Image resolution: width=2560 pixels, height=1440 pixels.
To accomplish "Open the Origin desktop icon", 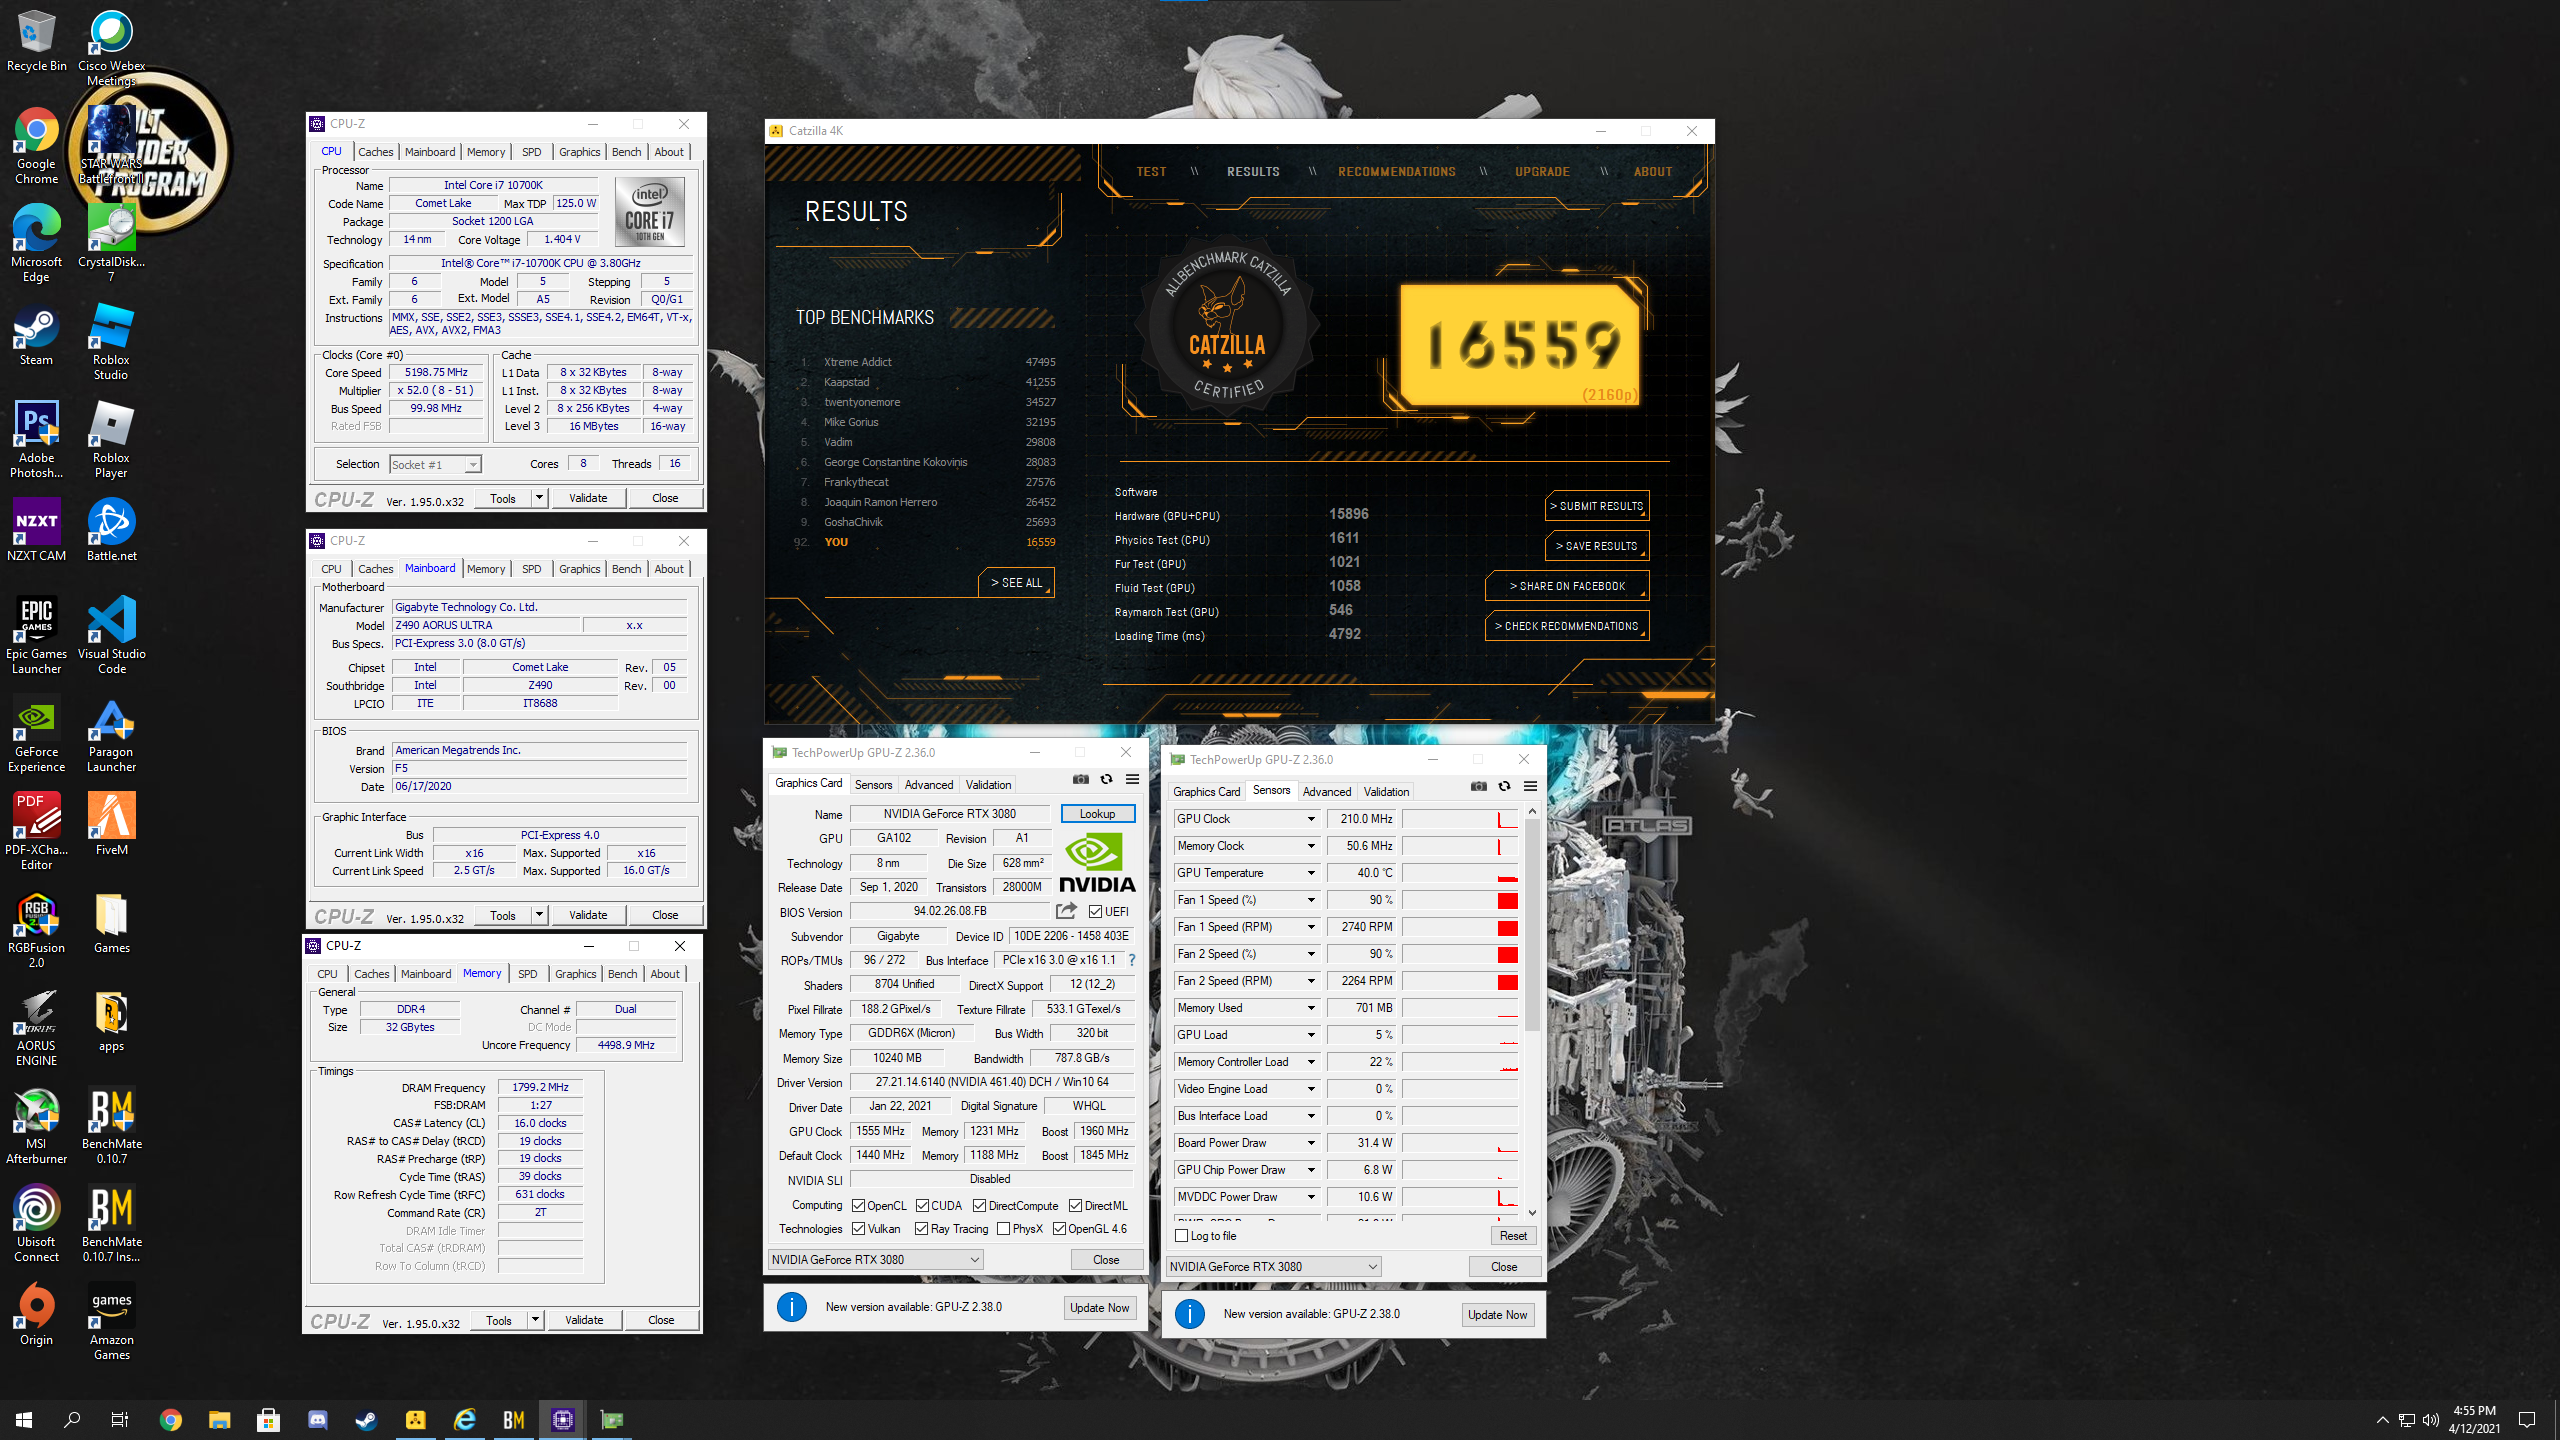I will 36,1316.
